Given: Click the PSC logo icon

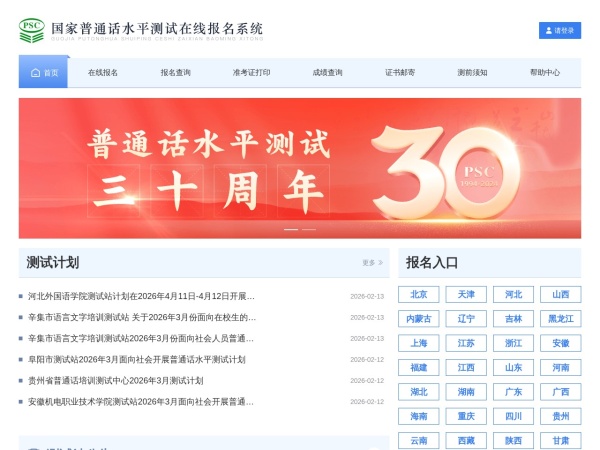Looking at the screenshot, I should point(32,30).
